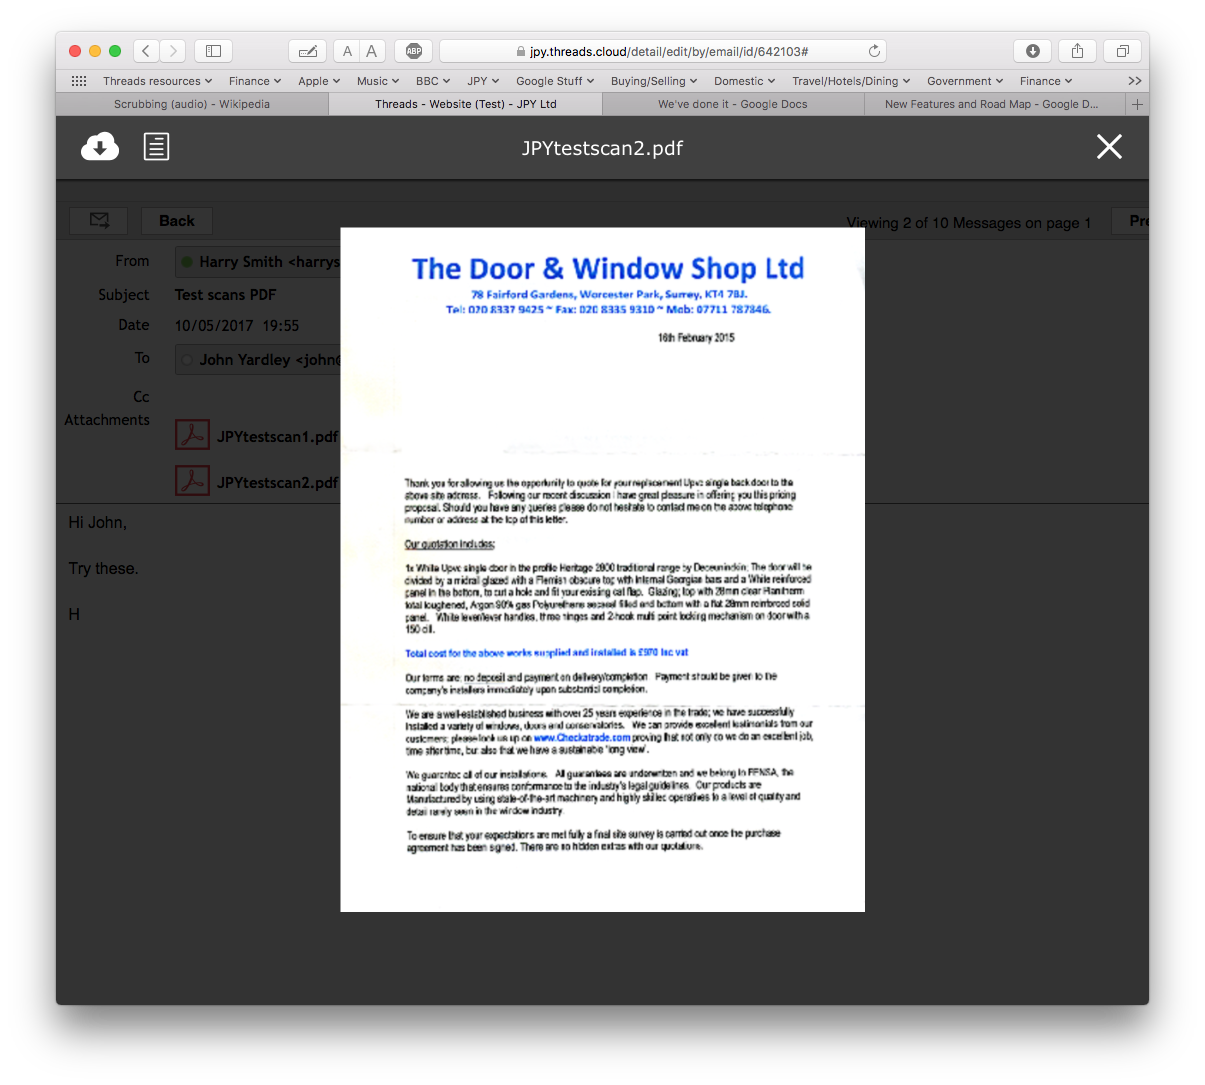Select Threads - Website (Test) tab

[466, 104]
